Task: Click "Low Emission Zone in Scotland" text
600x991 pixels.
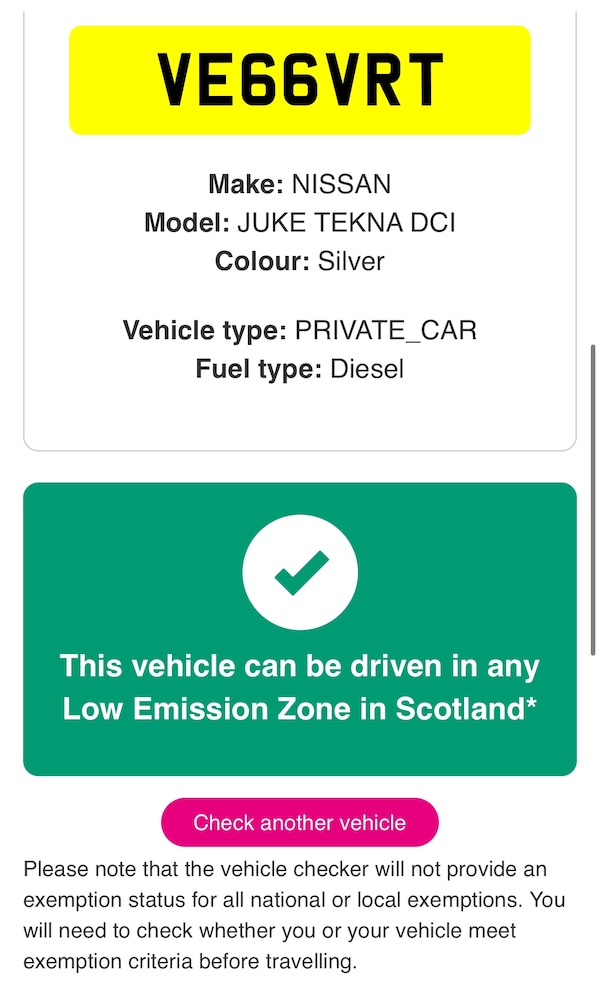Action: click(292, 709)
